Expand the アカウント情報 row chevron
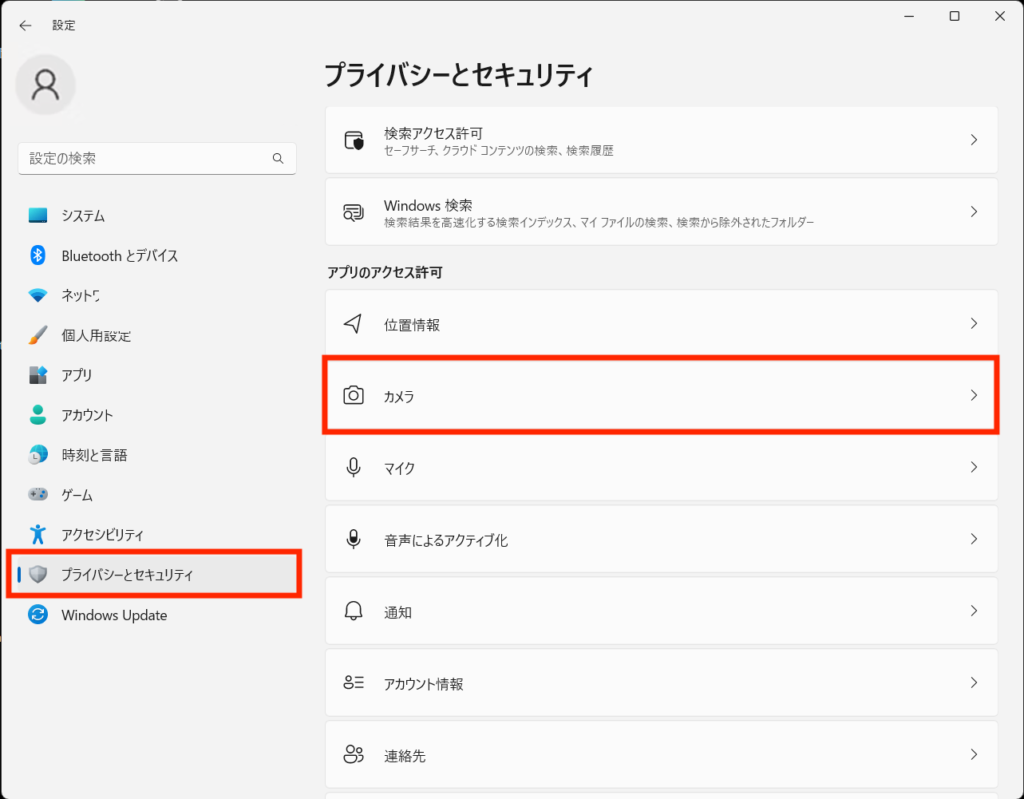This screenshot has width=1024, height=799. (x=973, y=683)
